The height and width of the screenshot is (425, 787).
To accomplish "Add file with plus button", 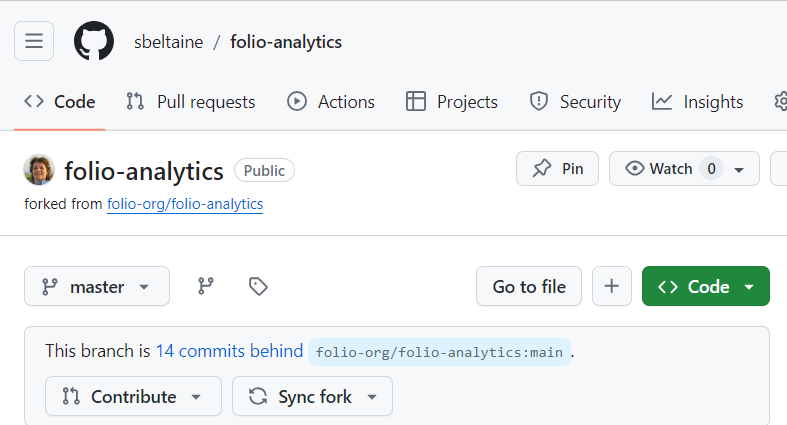I will (x=611, y=286).
